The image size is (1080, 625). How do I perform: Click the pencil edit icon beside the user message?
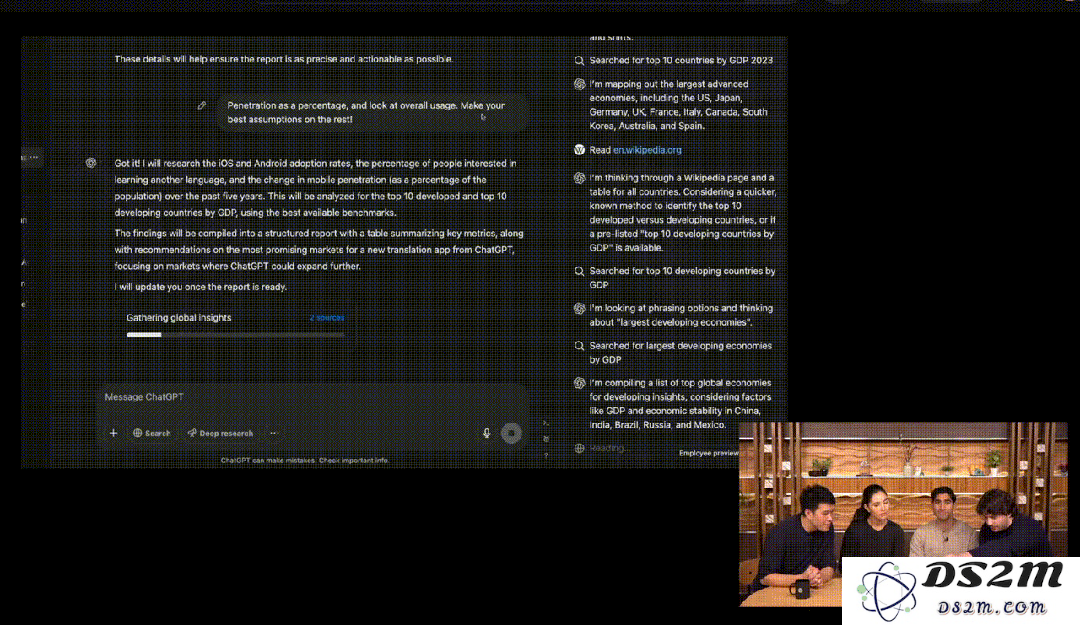click(x=202, y=105)
